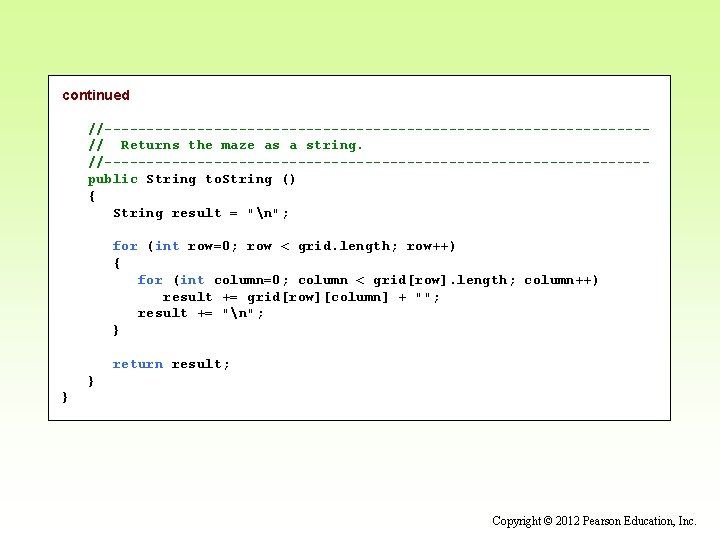Click the 'result += "\n";' statement inside the loop
The height and width of the screenshot is (540, 720).
tap(201, 314)
